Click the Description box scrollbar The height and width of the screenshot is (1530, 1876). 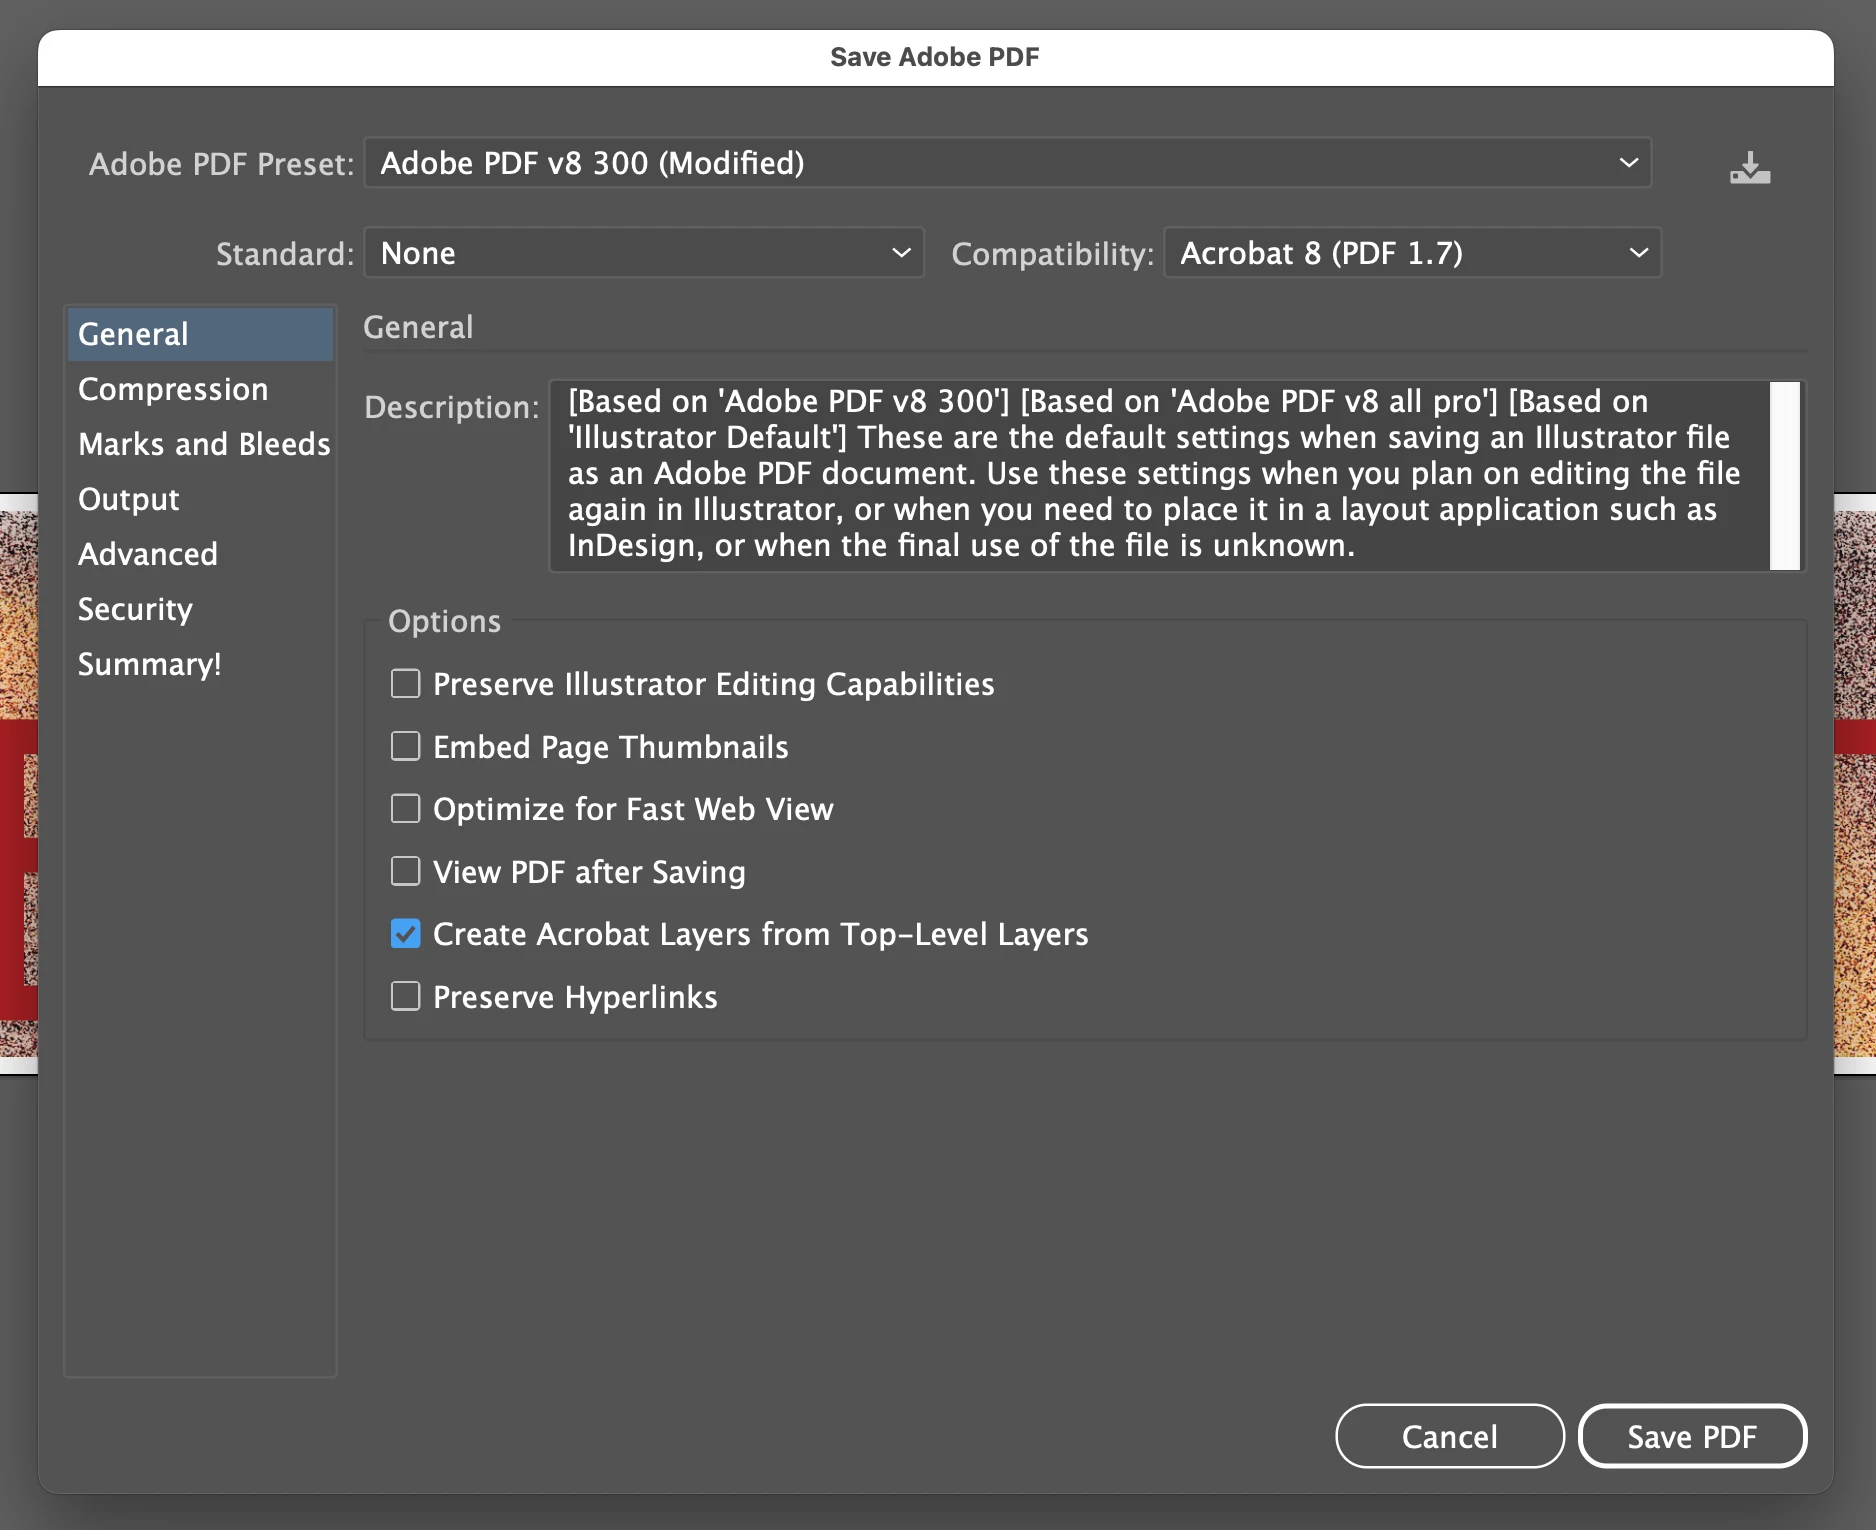(1784, 475)
